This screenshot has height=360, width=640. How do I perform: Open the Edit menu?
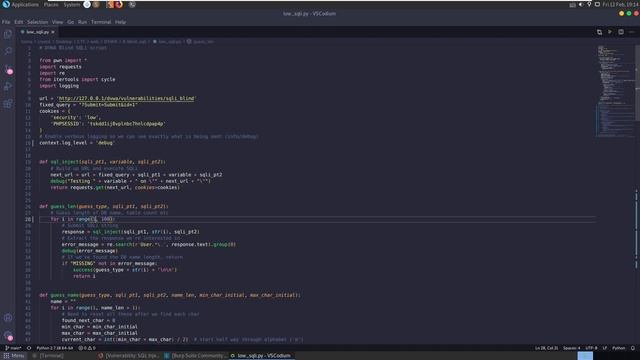pyautogui.click(x=19, y=22)
